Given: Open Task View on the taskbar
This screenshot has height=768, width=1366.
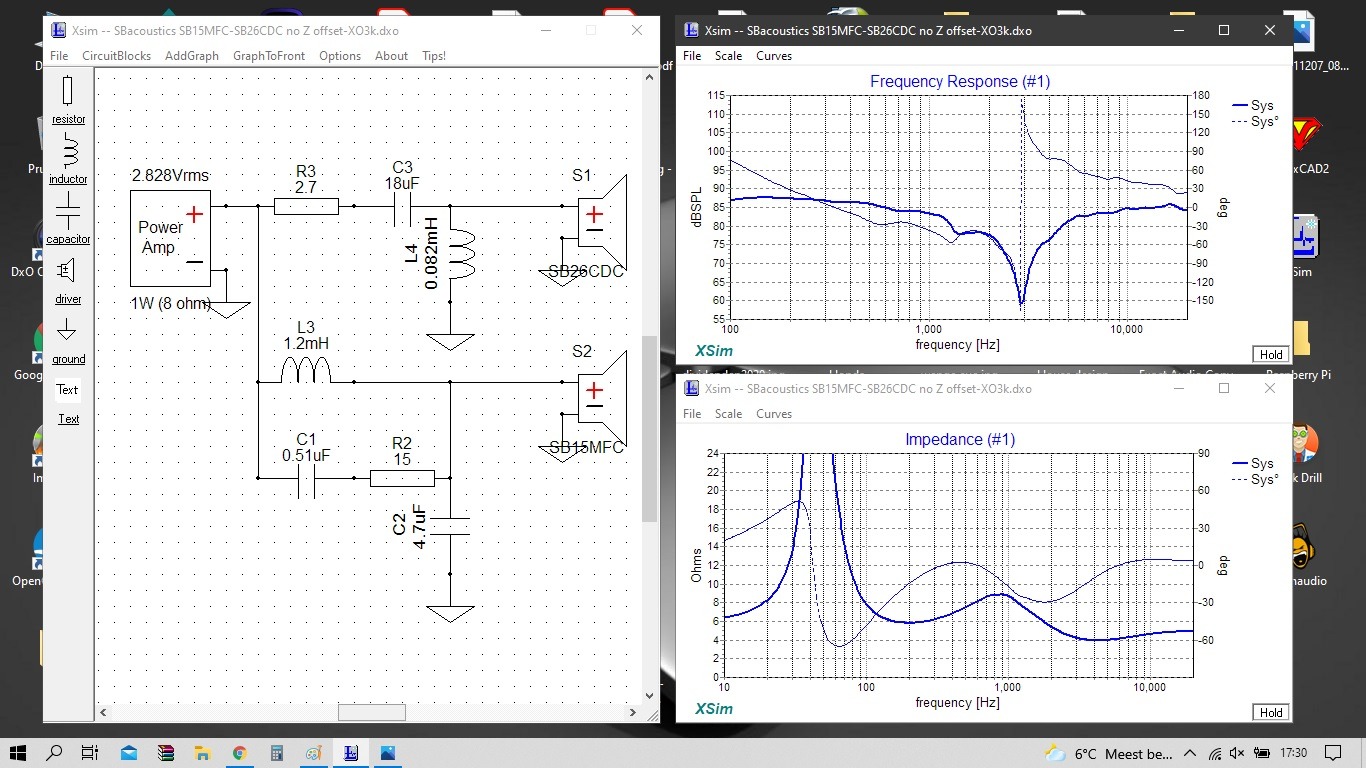Looking at the screenshot, I should (90, 753).
